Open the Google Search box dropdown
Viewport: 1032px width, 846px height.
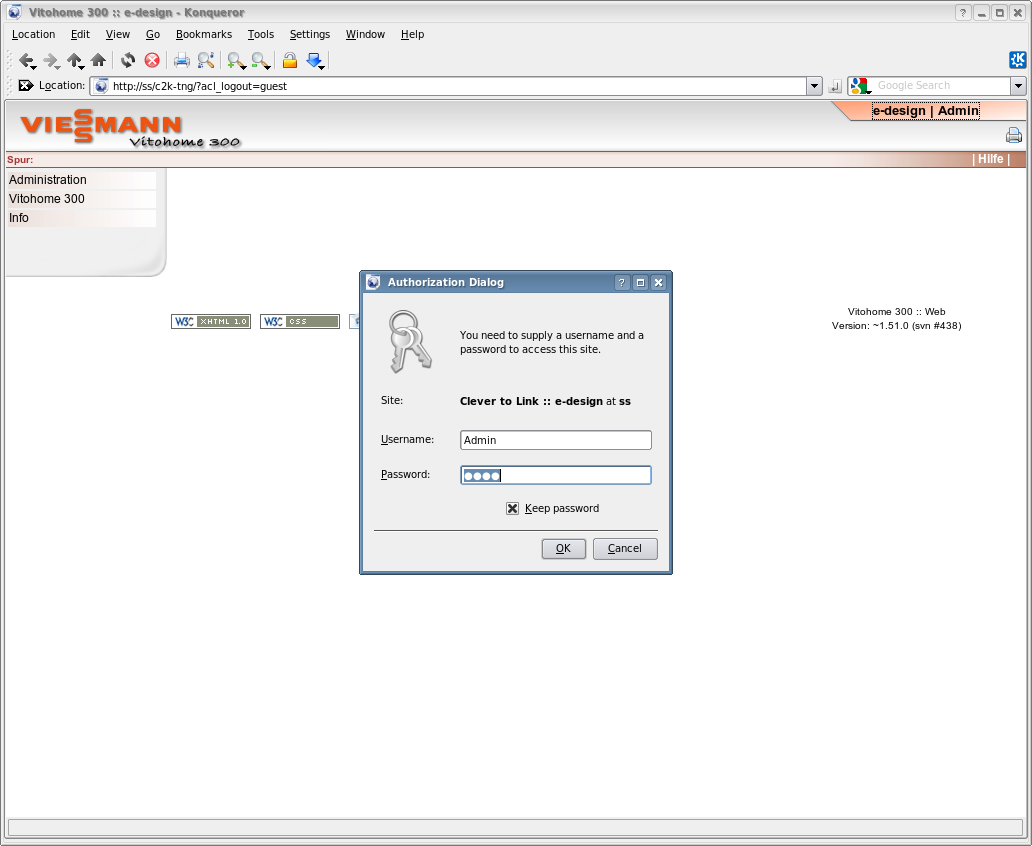click(x=1018, y=87)
